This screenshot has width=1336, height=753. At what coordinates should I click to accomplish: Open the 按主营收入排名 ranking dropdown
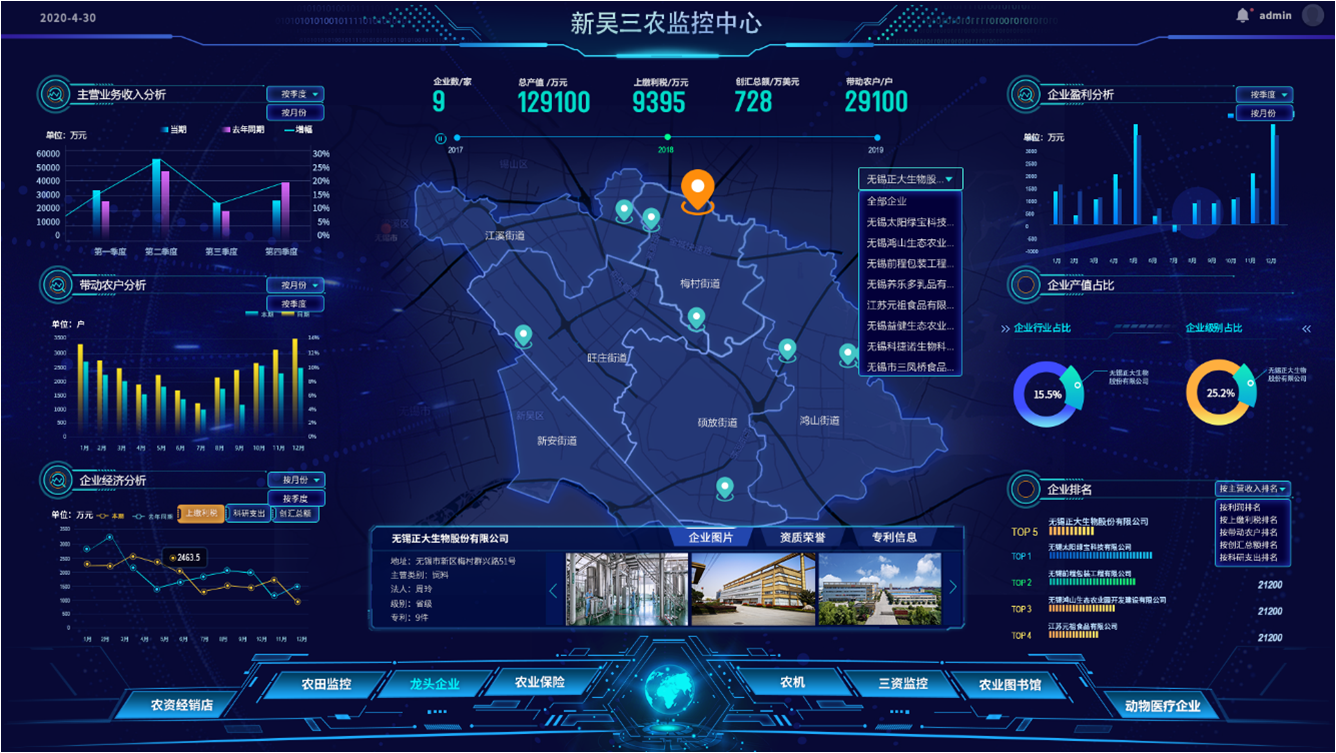(x=1253, y=489)
